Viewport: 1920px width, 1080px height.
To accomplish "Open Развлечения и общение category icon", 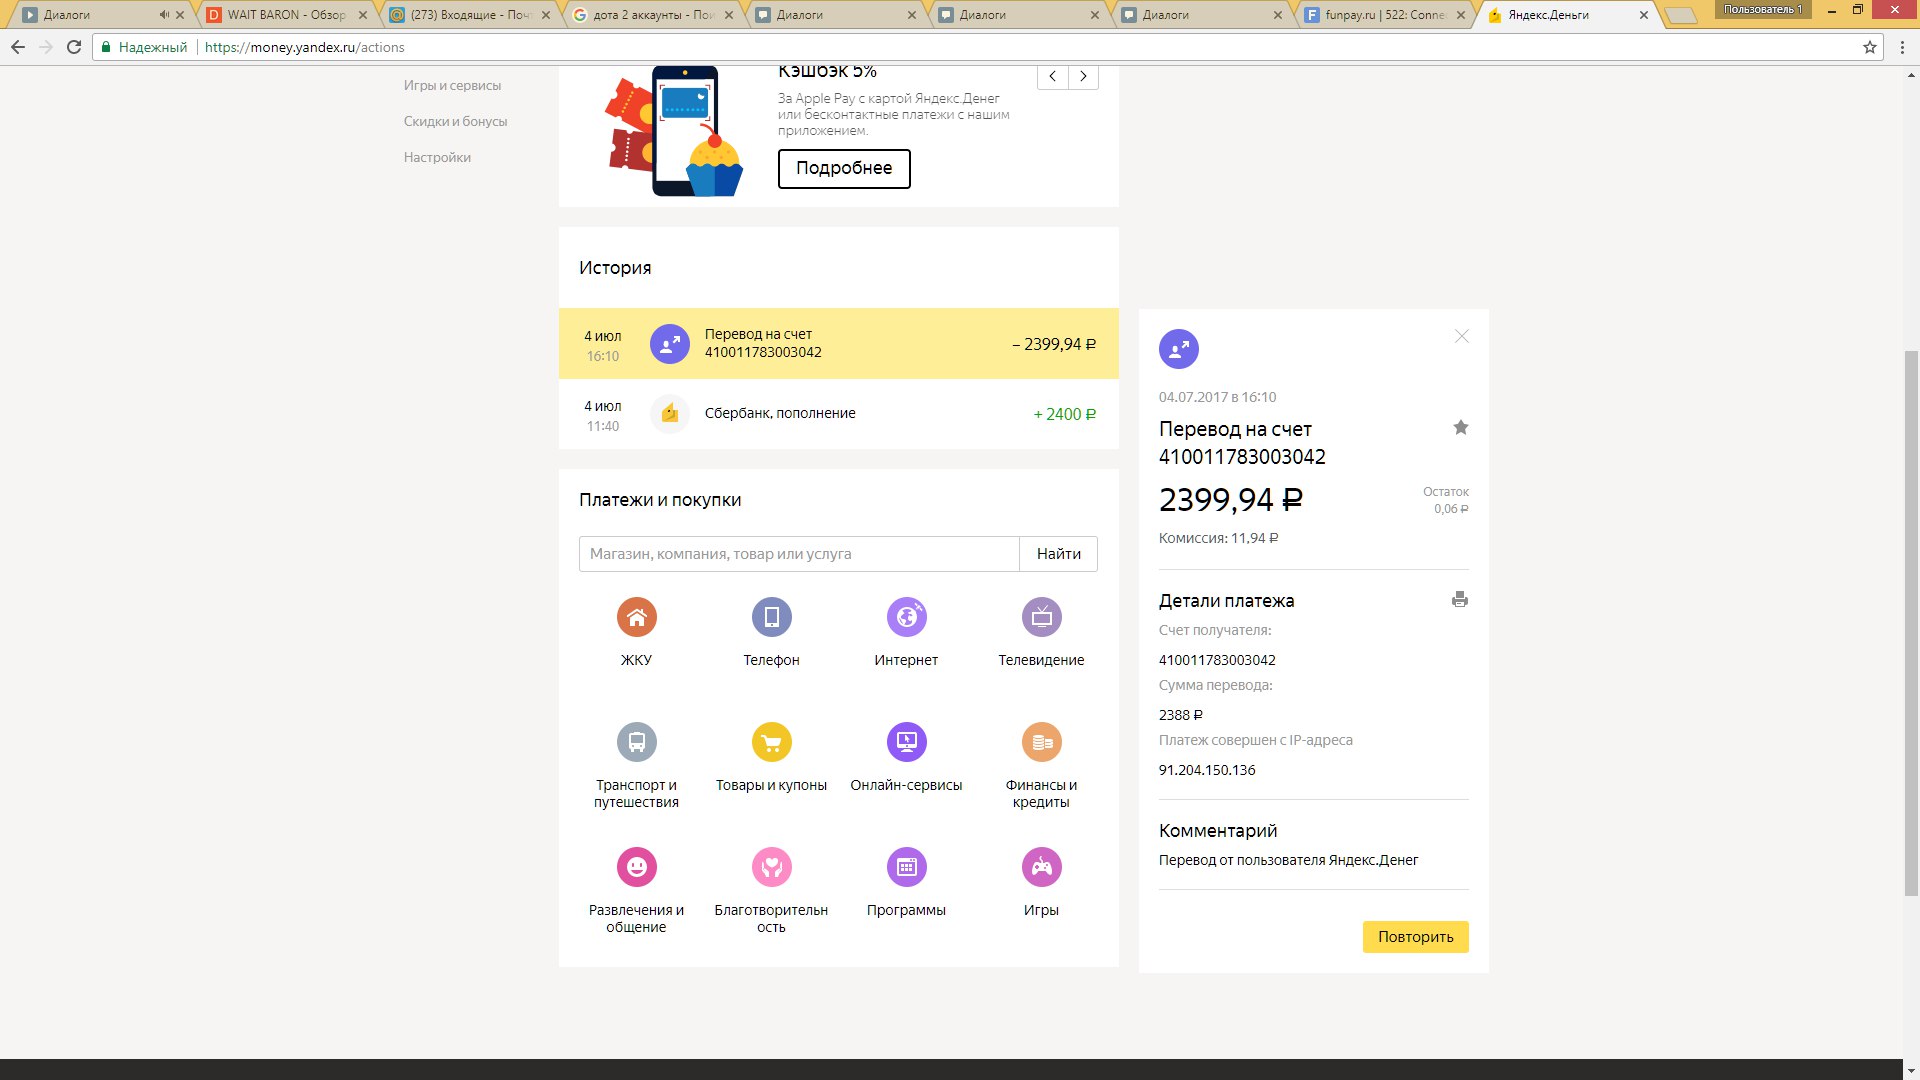I will [636, 867].
